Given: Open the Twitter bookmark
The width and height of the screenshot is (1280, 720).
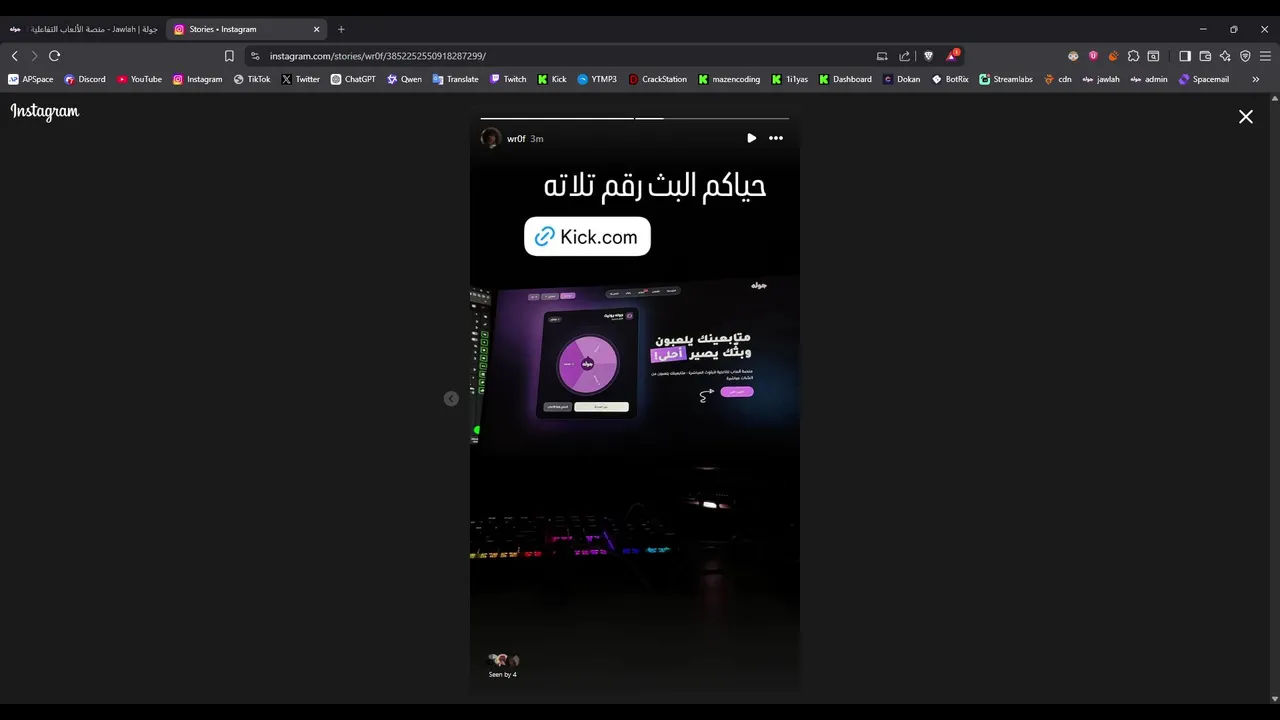Looking at the screenshot, I should click(301, 79).
